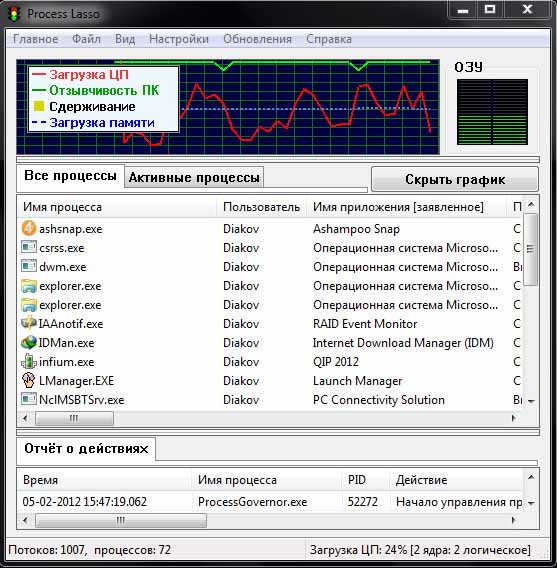Click the CPU load graph area

tap(228, 107)
